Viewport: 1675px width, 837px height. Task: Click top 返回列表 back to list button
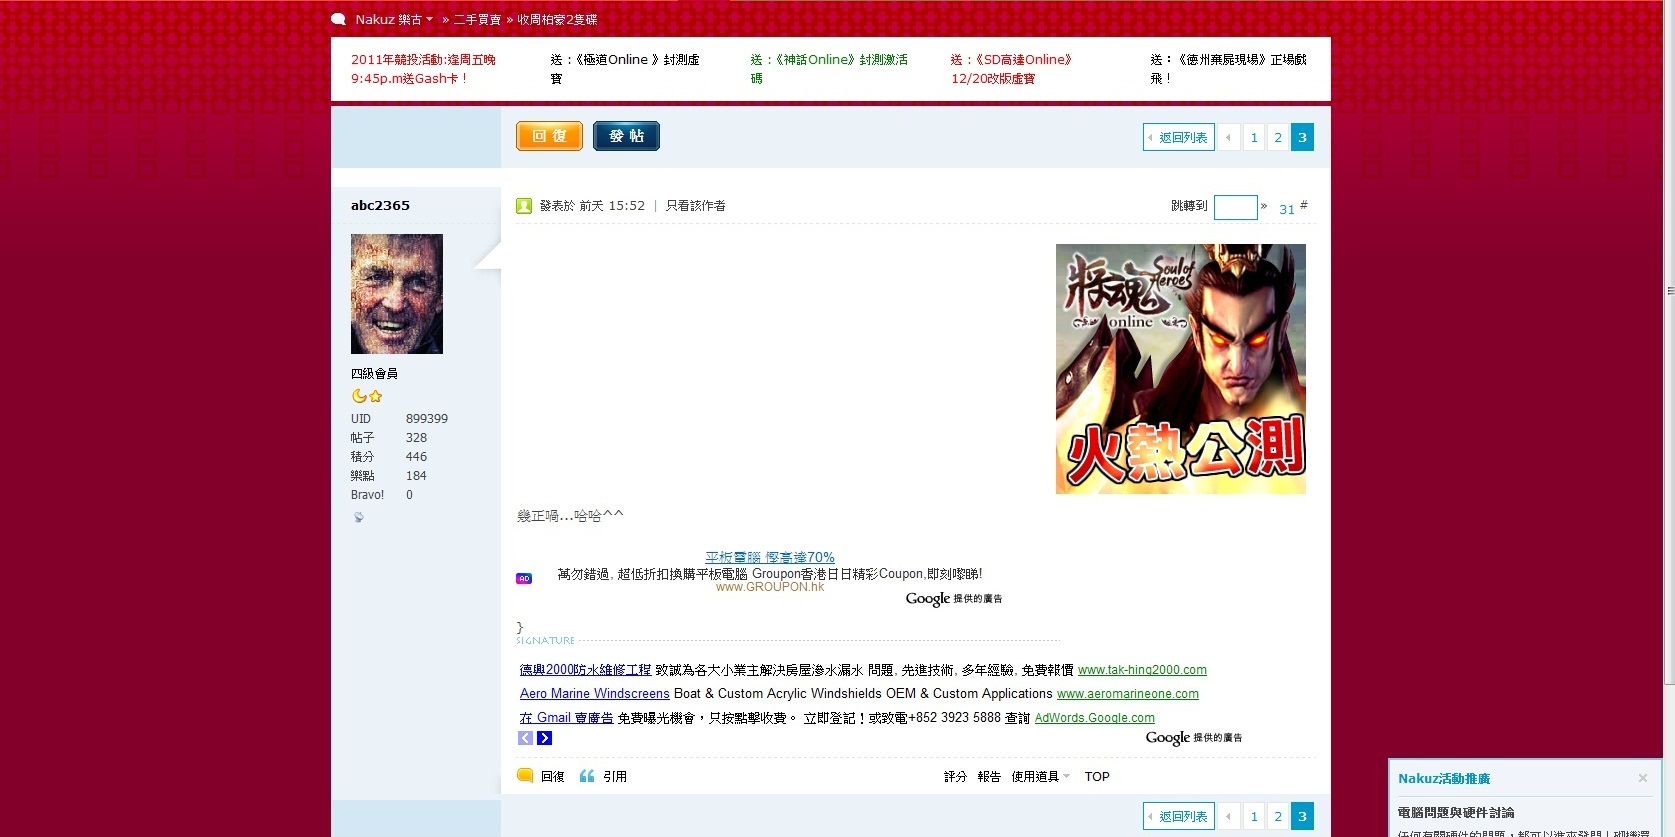[x=1179, y=137]
